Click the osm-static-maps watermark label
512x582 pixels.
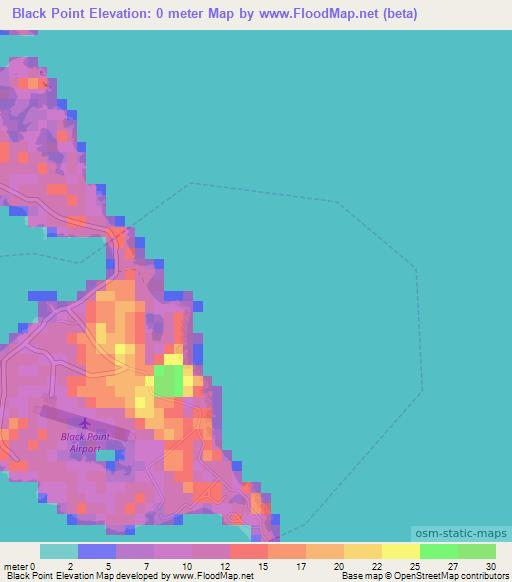(461, 533)
